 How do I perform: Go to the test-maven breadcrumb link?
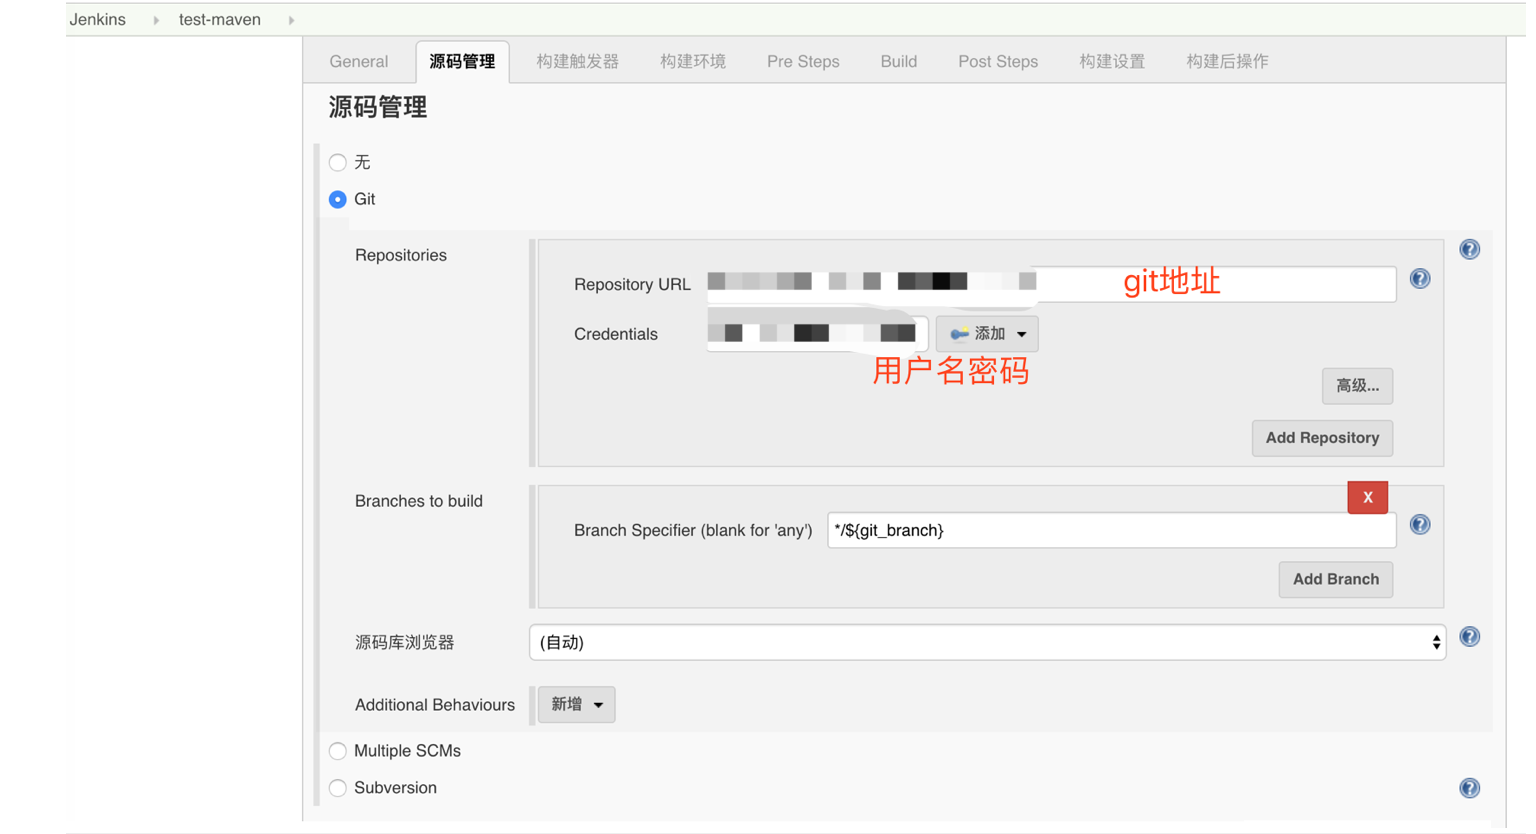220,19
